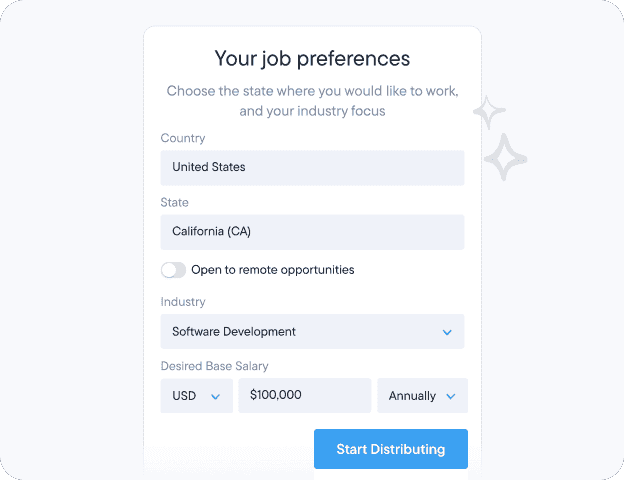Click the Country field label
This screenshot has width=624, height=480.
point(183,138)
